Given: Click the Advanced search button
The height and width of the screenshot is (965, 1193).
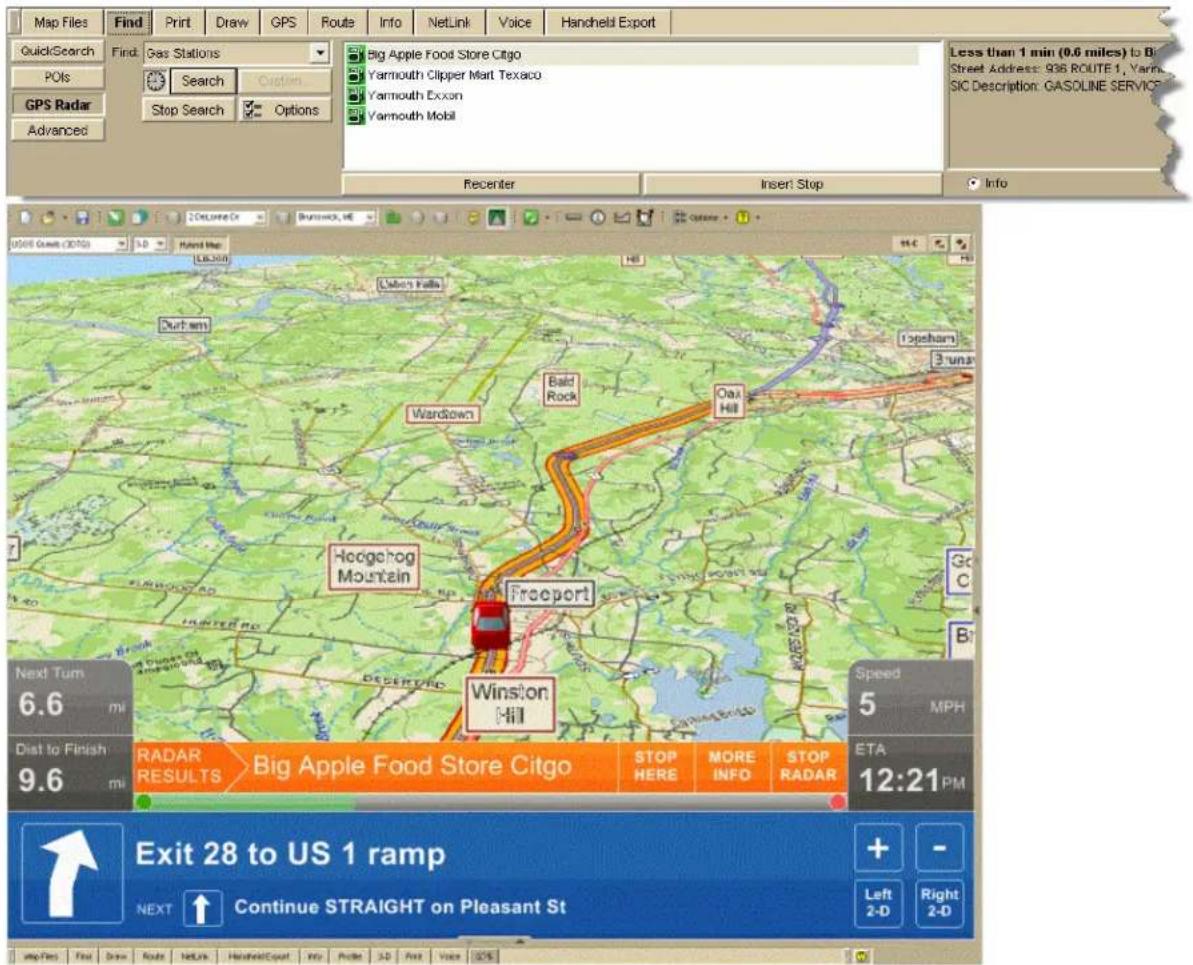Looking at the screenshot, I should point(57,130).
